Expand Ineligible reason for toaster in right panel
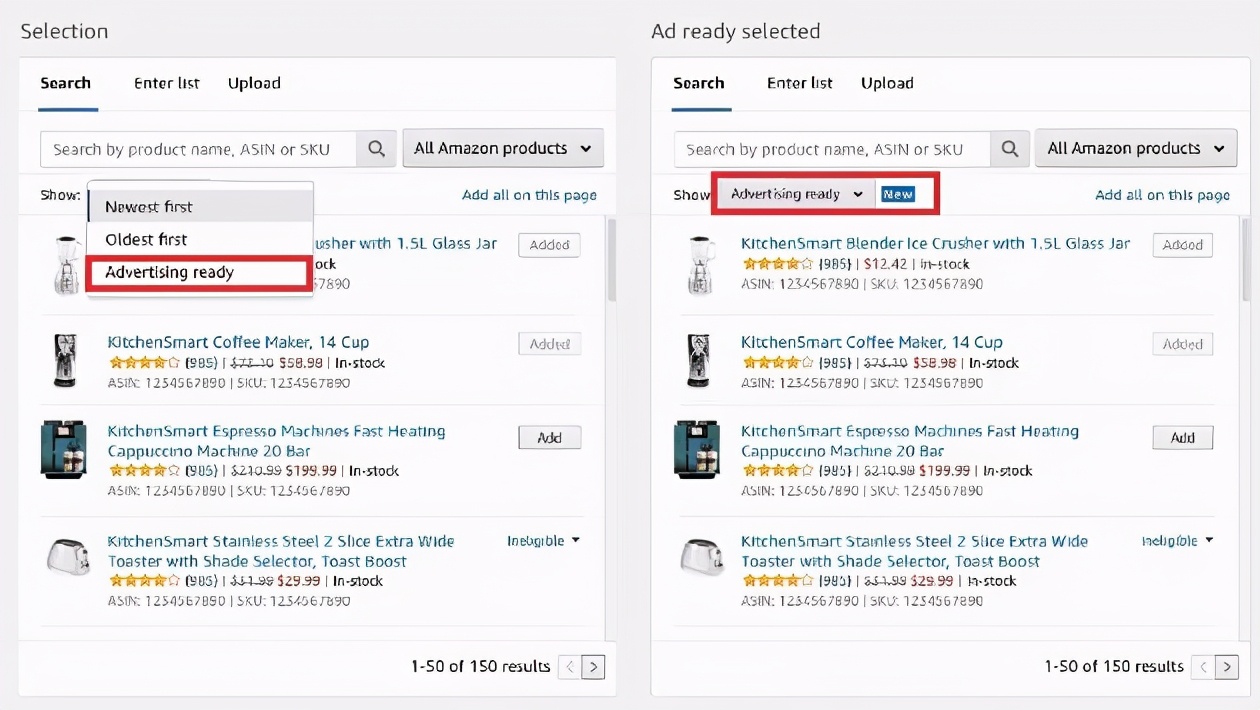The image size is (1260, 710). coord(1177,541)
